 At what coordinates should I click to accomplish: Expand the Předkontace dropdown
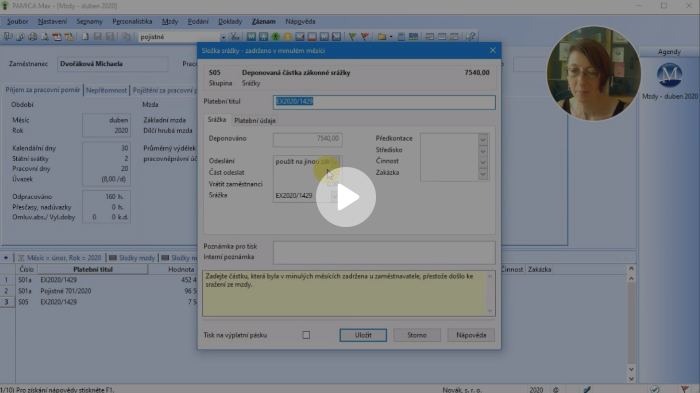point(483,139)
